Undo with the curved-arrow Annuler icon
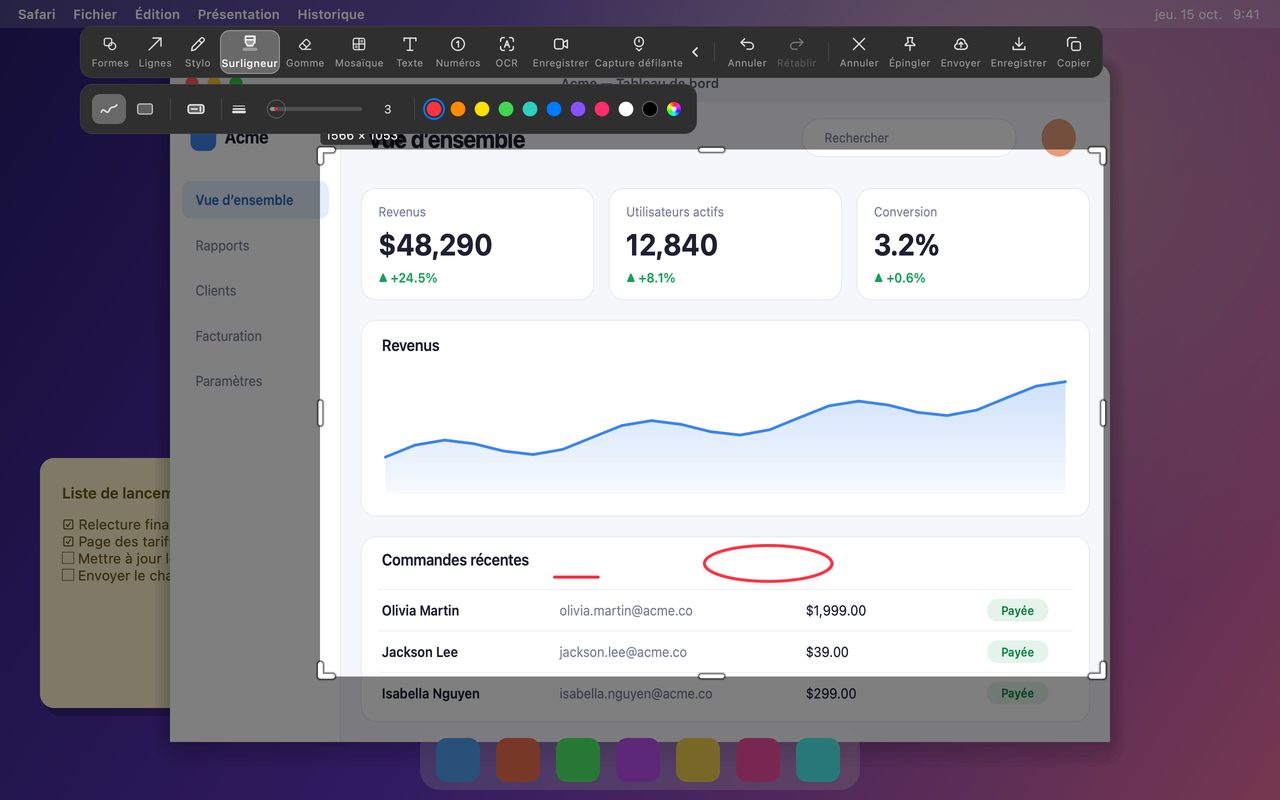Screen dimensions: 1280x800 (747, 51)
